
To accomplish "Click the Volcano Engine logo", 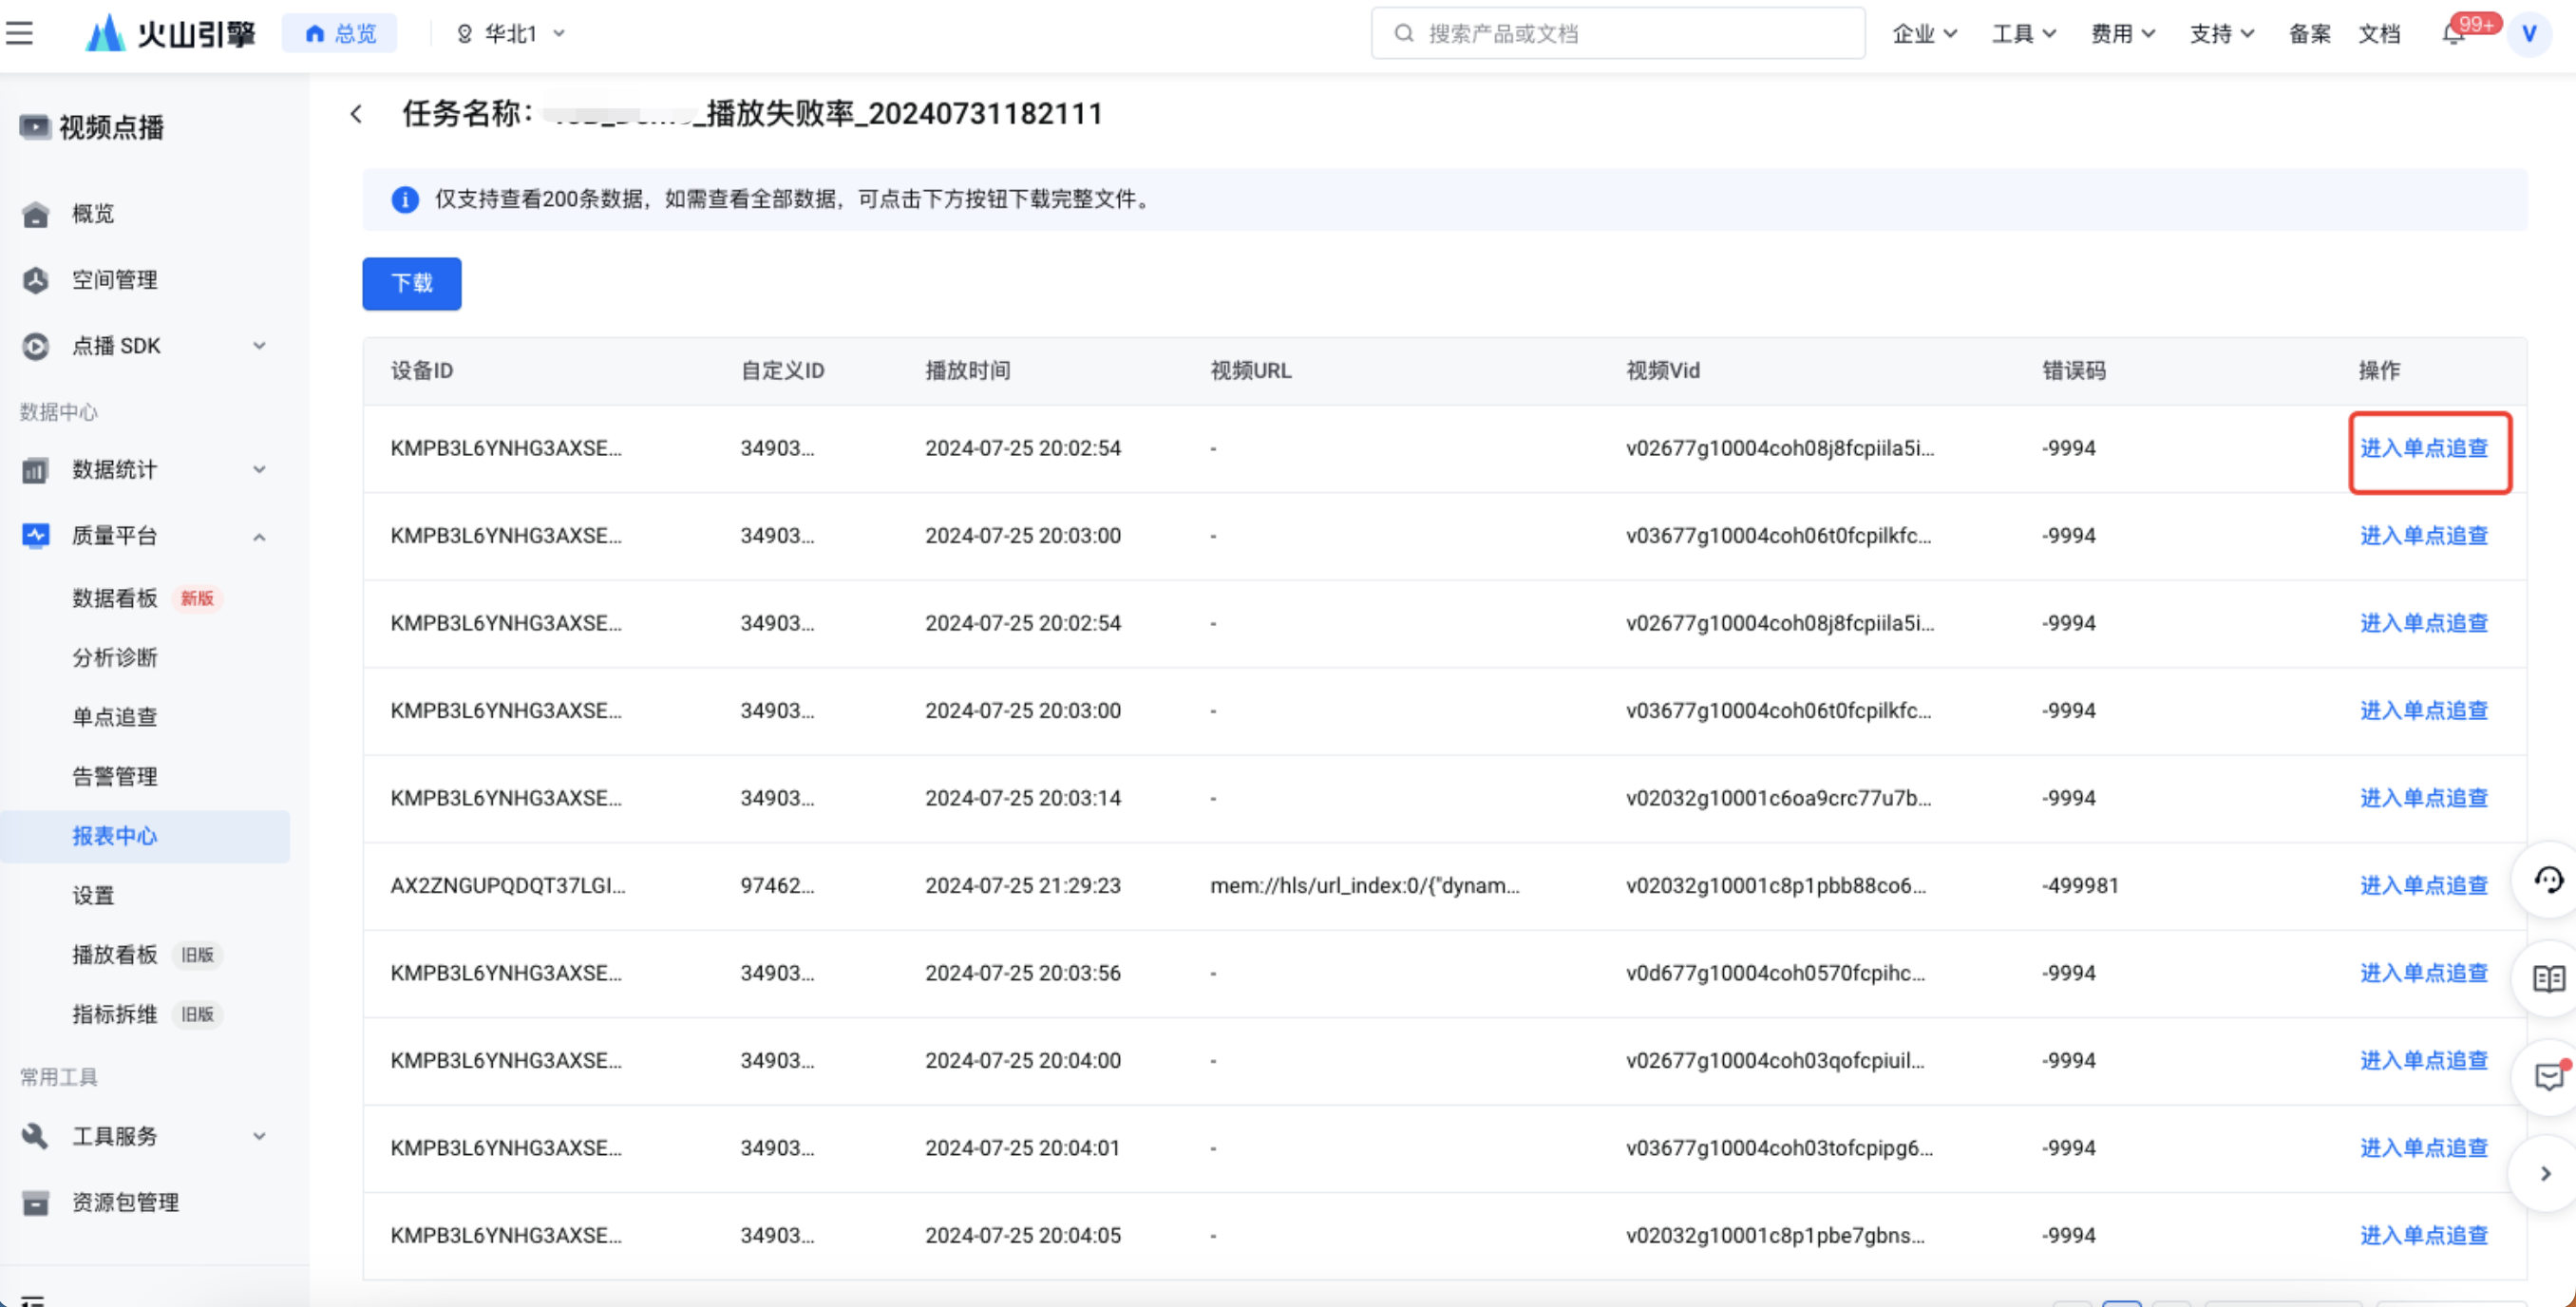I will click(x=170, y=33).
